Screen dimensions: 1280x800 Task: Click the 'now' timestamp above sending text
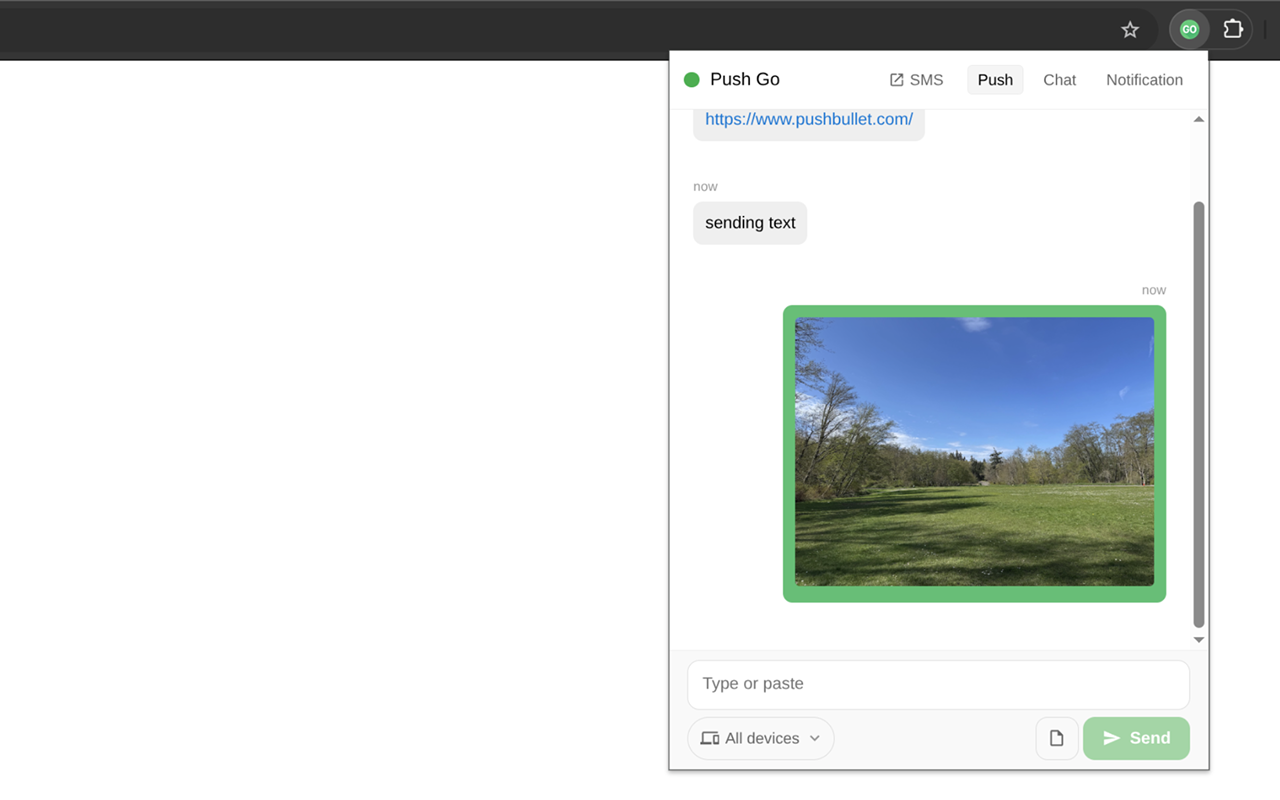(705, 187)
